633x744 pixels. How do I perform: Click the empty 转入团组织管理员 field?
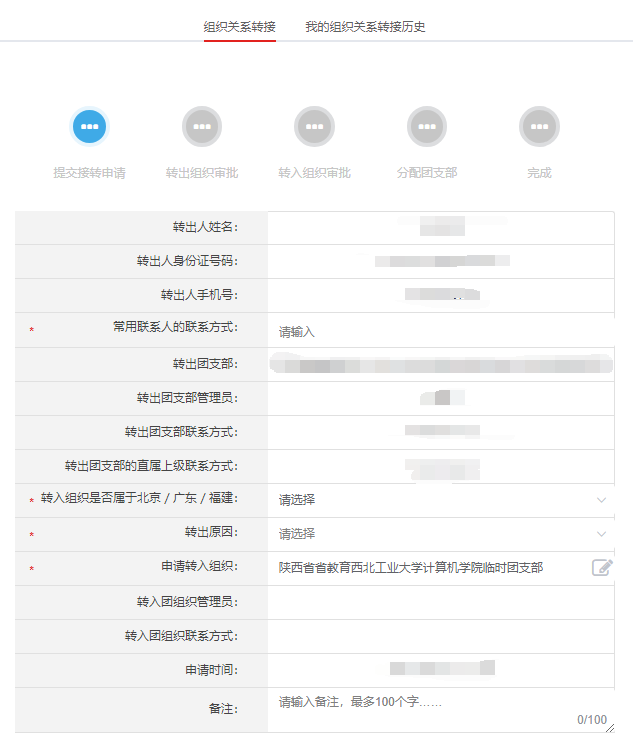[440, 602]
